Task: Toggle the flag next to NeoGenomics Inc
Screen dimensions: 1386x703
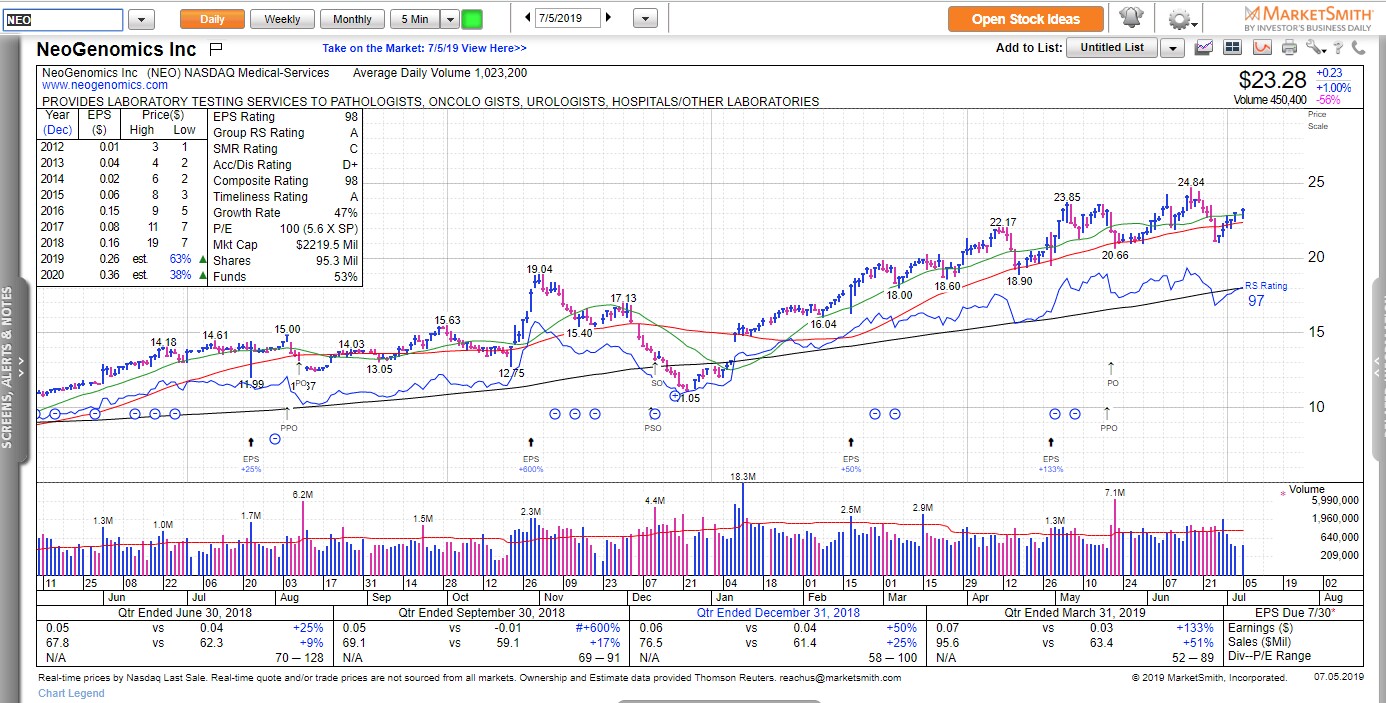Action: tap(216, 48)
